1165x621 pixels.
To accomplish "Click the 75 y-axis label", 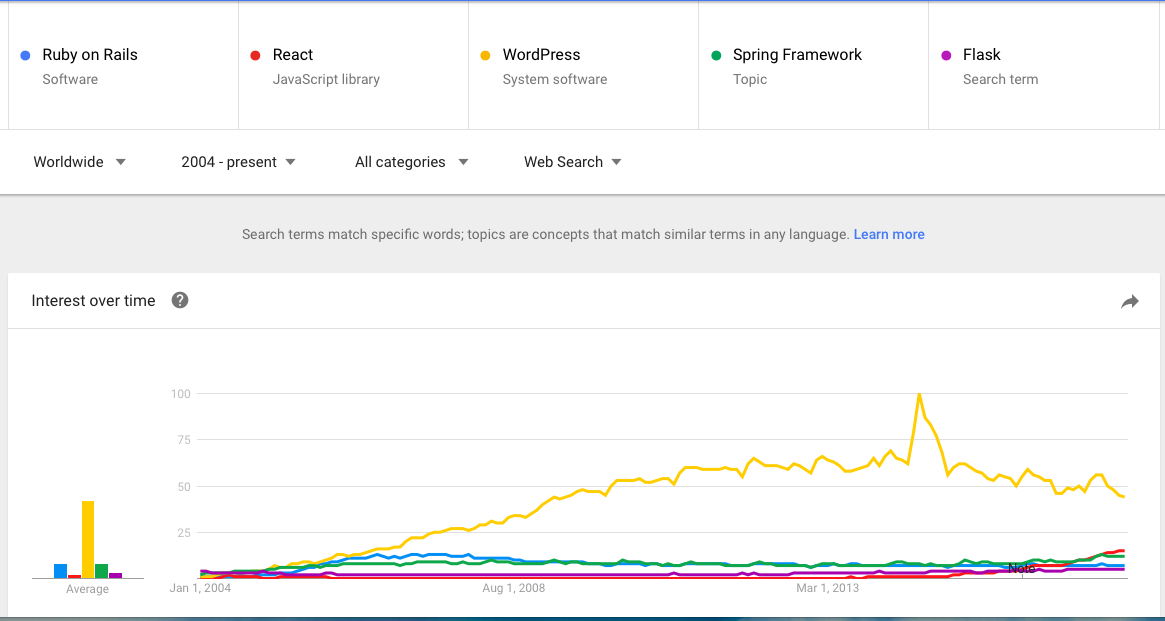I will [185, 440].
